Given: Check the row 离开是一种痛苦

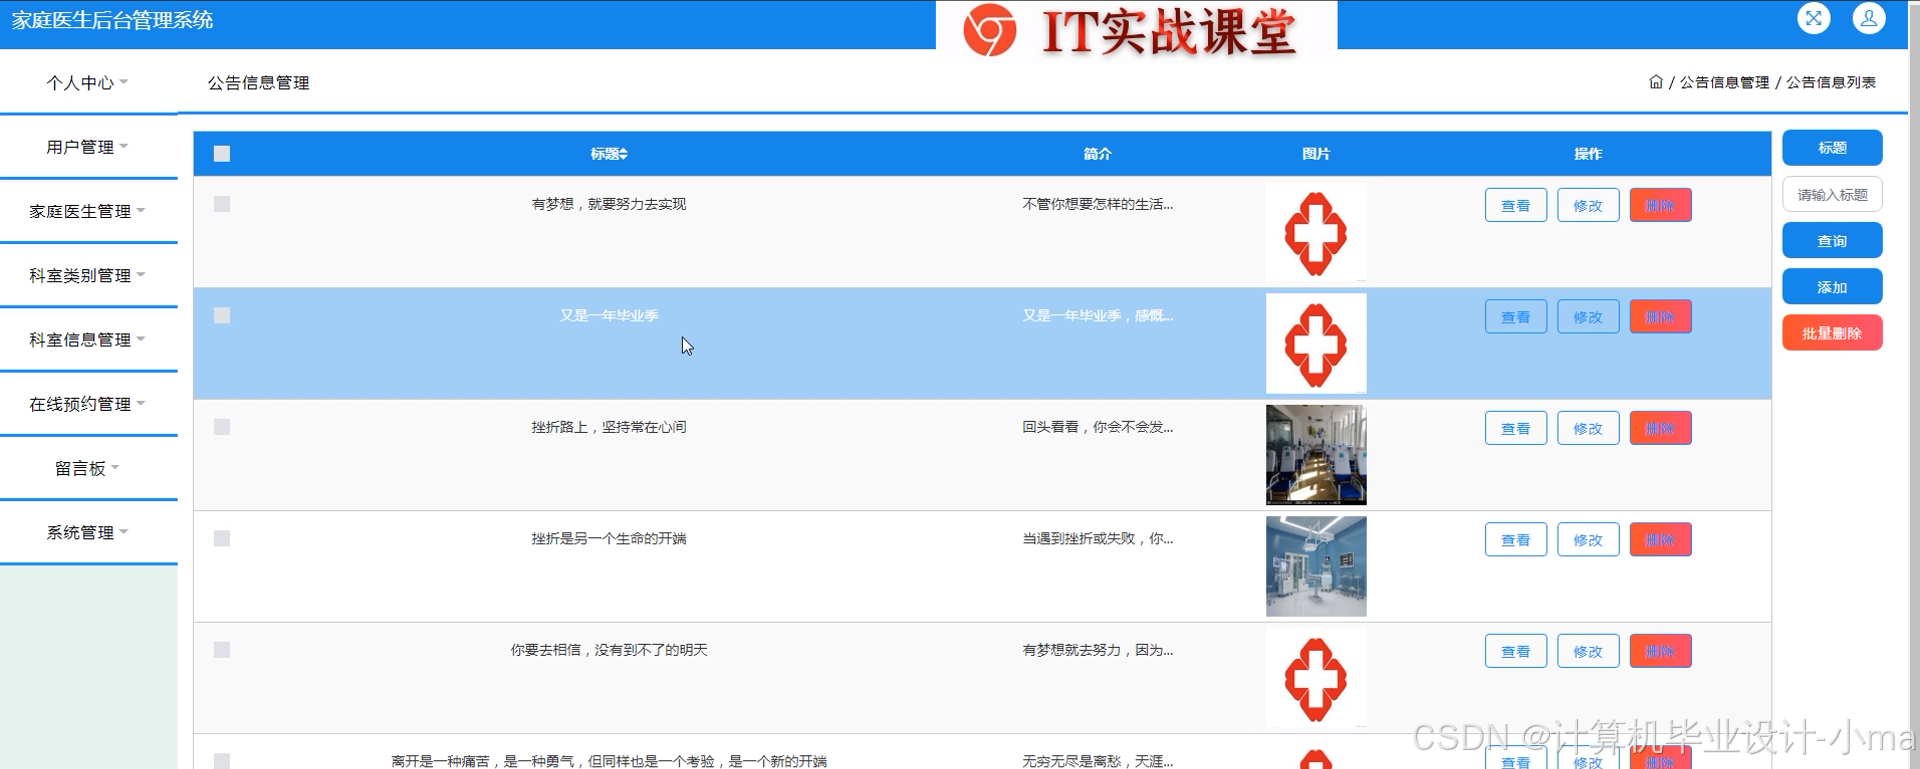Looking at the screenshot, I should [222, 761].
